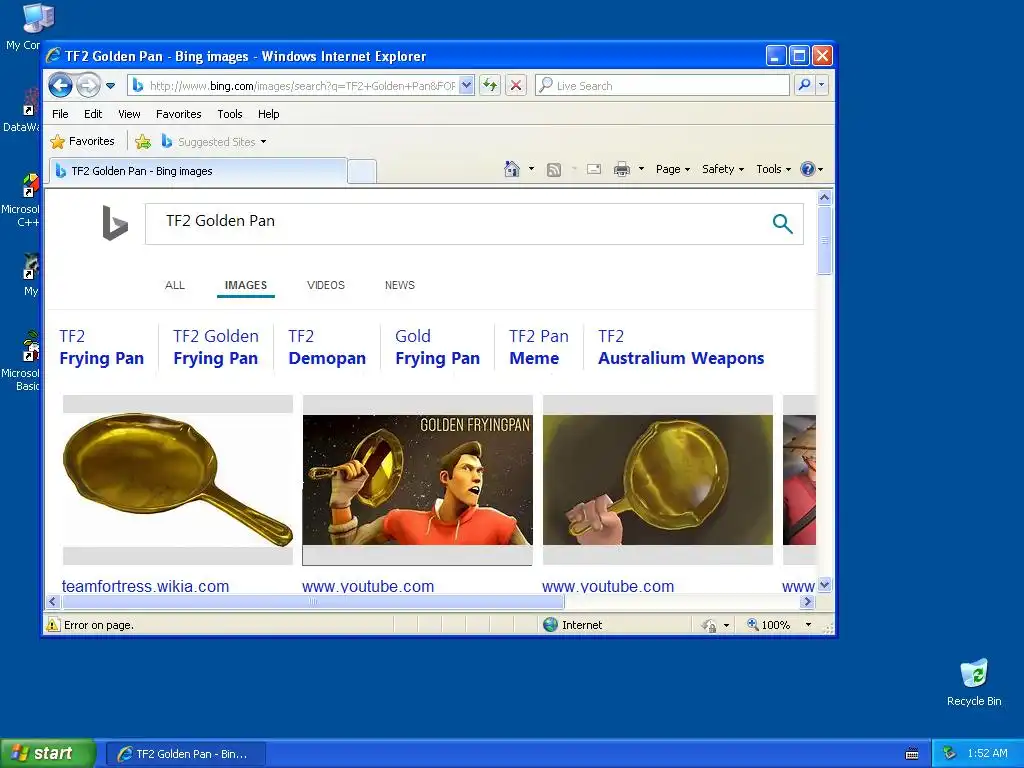Click the Gold Frying Pan suggestion
1024x768 pixels.
[438, 347]
